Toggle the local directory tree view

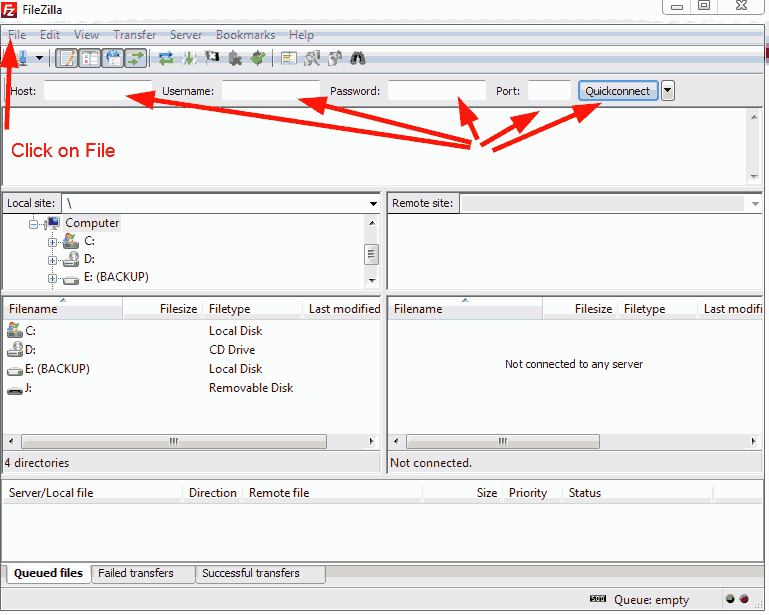pos(90,58)
